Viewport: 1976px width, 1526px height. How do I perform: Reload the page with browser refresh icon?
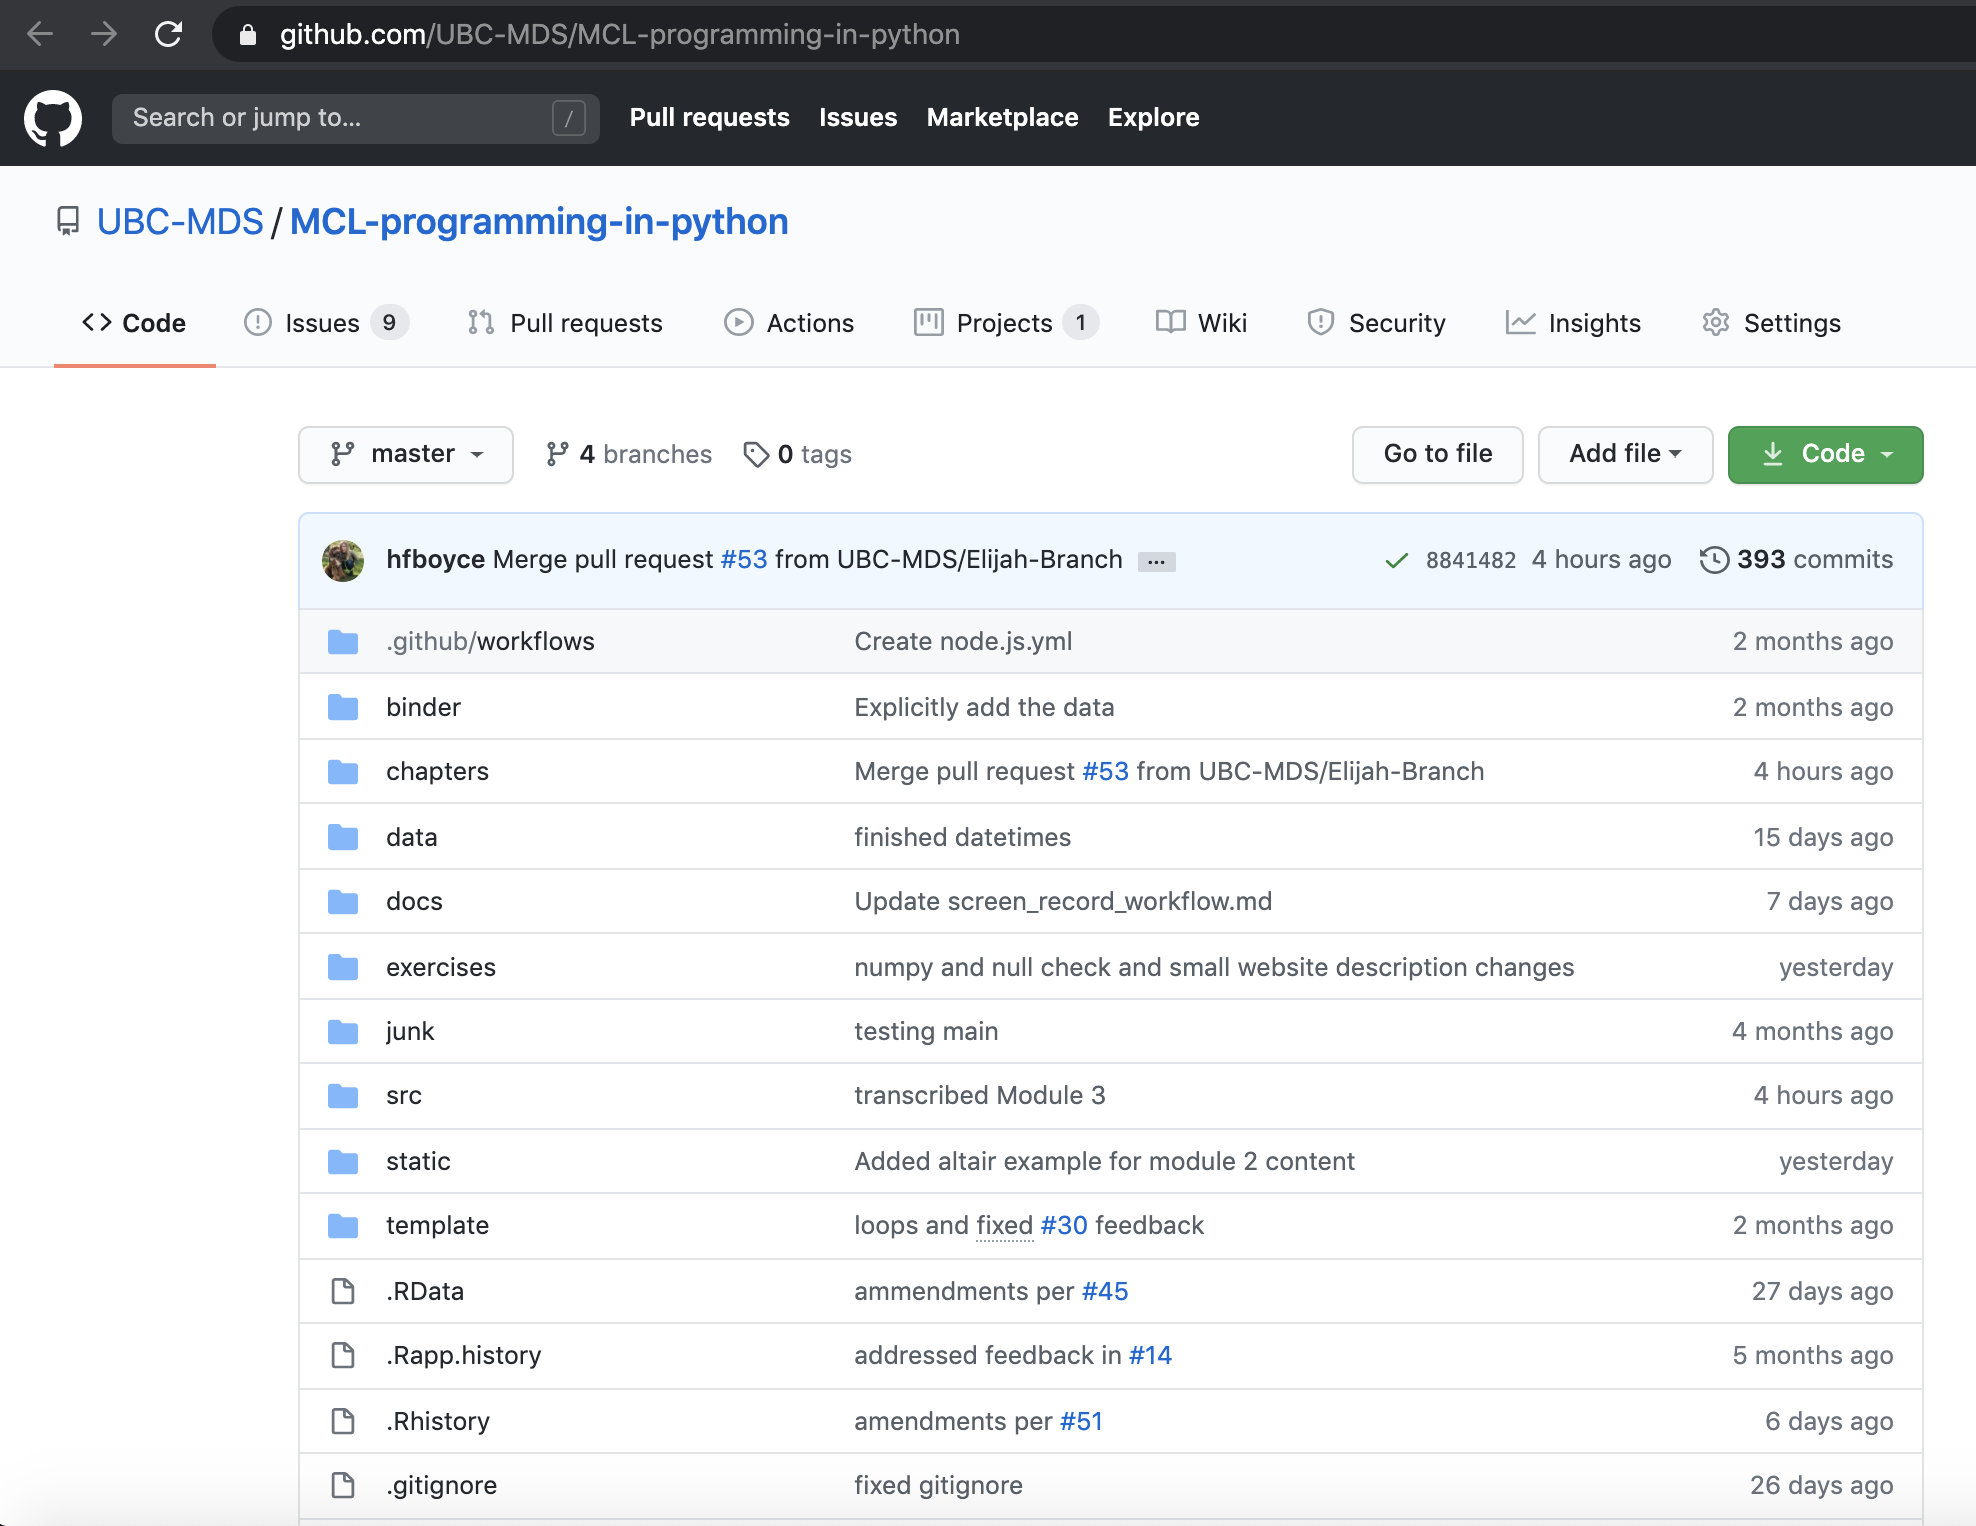(x=168, y=35)
